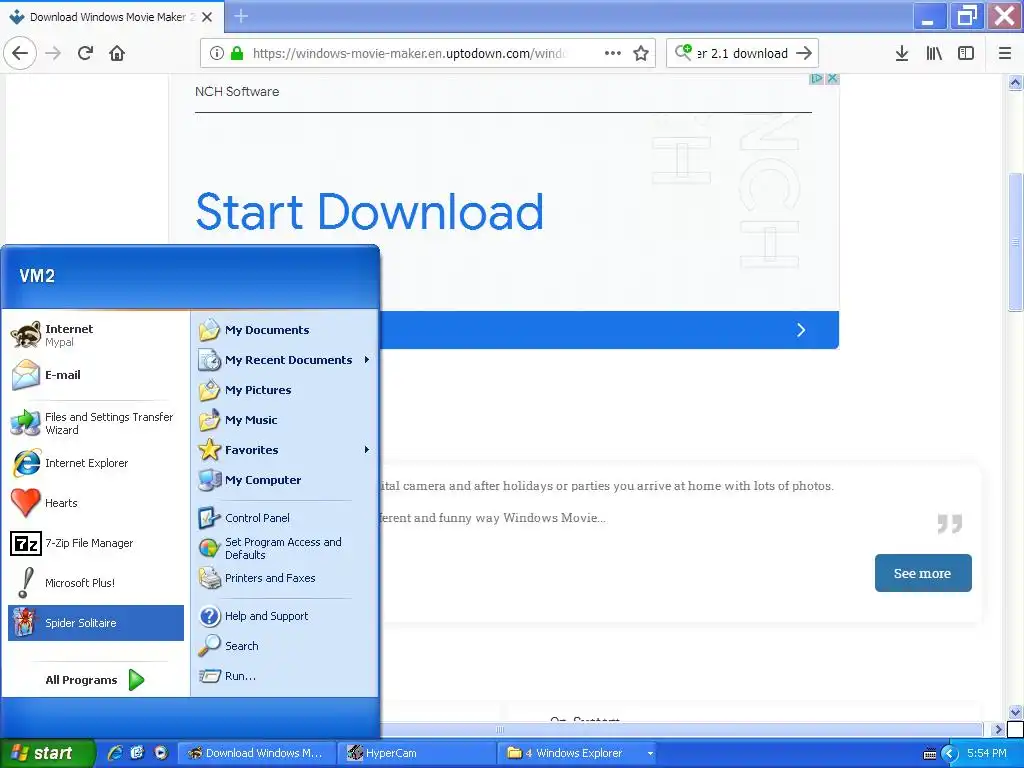Screen dimensions: 1024x768
Task: Expand hidden tray icons arrow
Action: (949, 754)
